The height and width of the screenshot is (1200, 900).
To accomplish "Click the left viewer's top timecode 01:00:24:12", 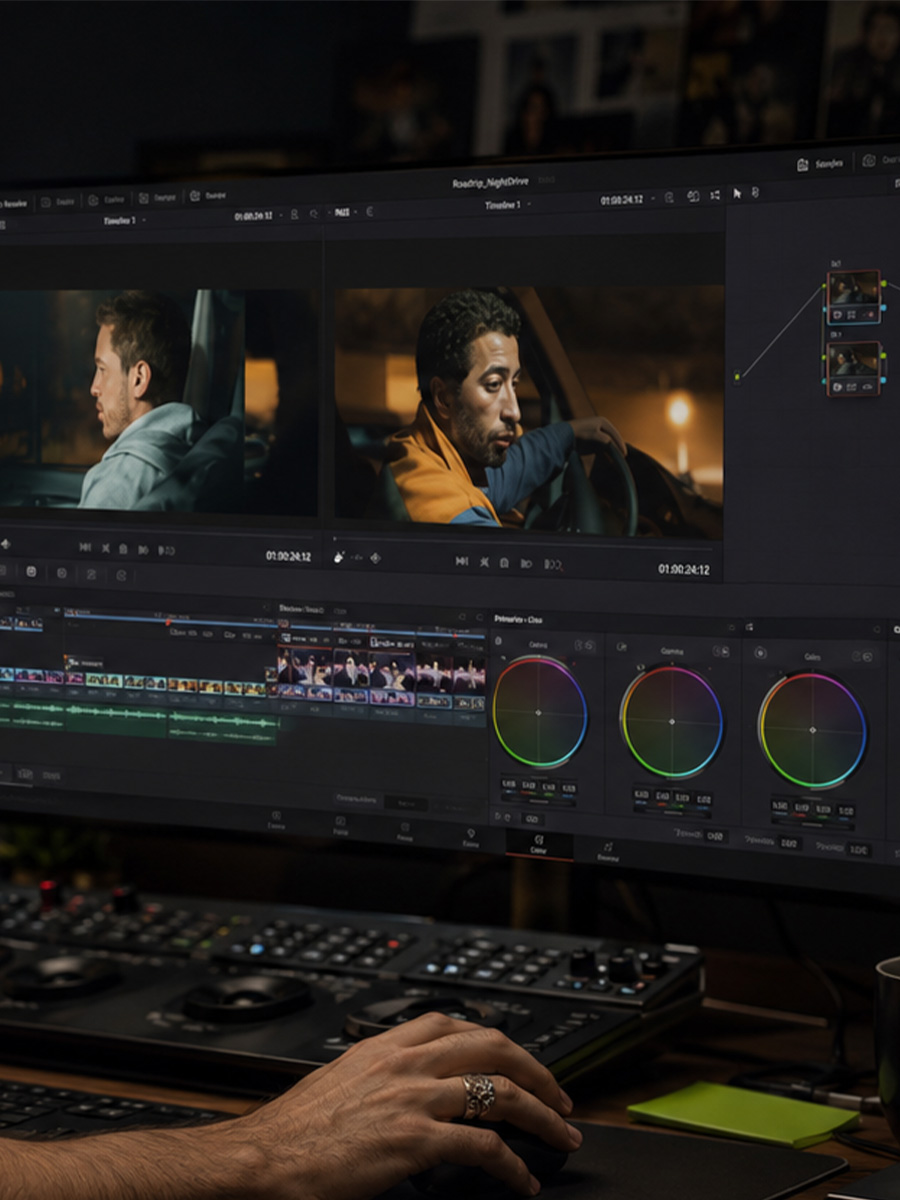I will (x=255, y=216).
